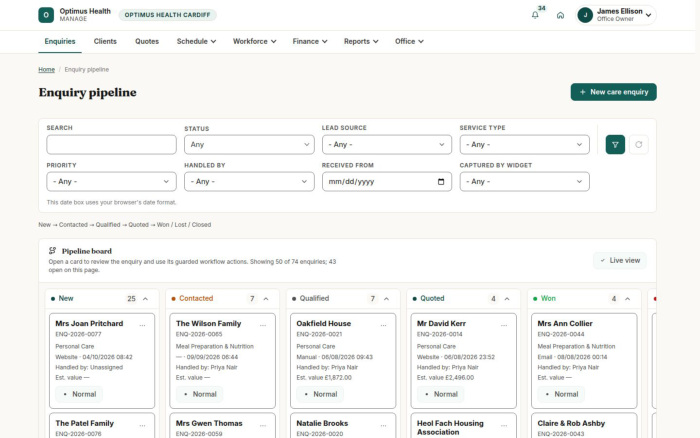The height and width of the screenshot is (438, 700).
Task: Open the Handled By dropdown
Action: click(249, 182)
